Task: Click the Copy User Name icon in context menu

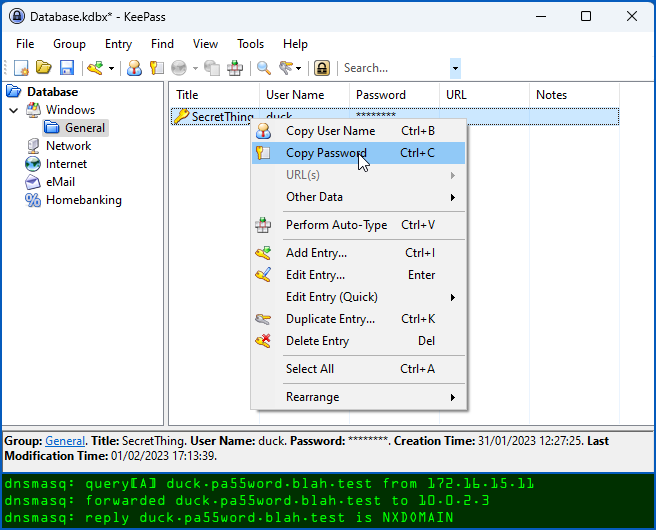Action: (x=263, y=131)
